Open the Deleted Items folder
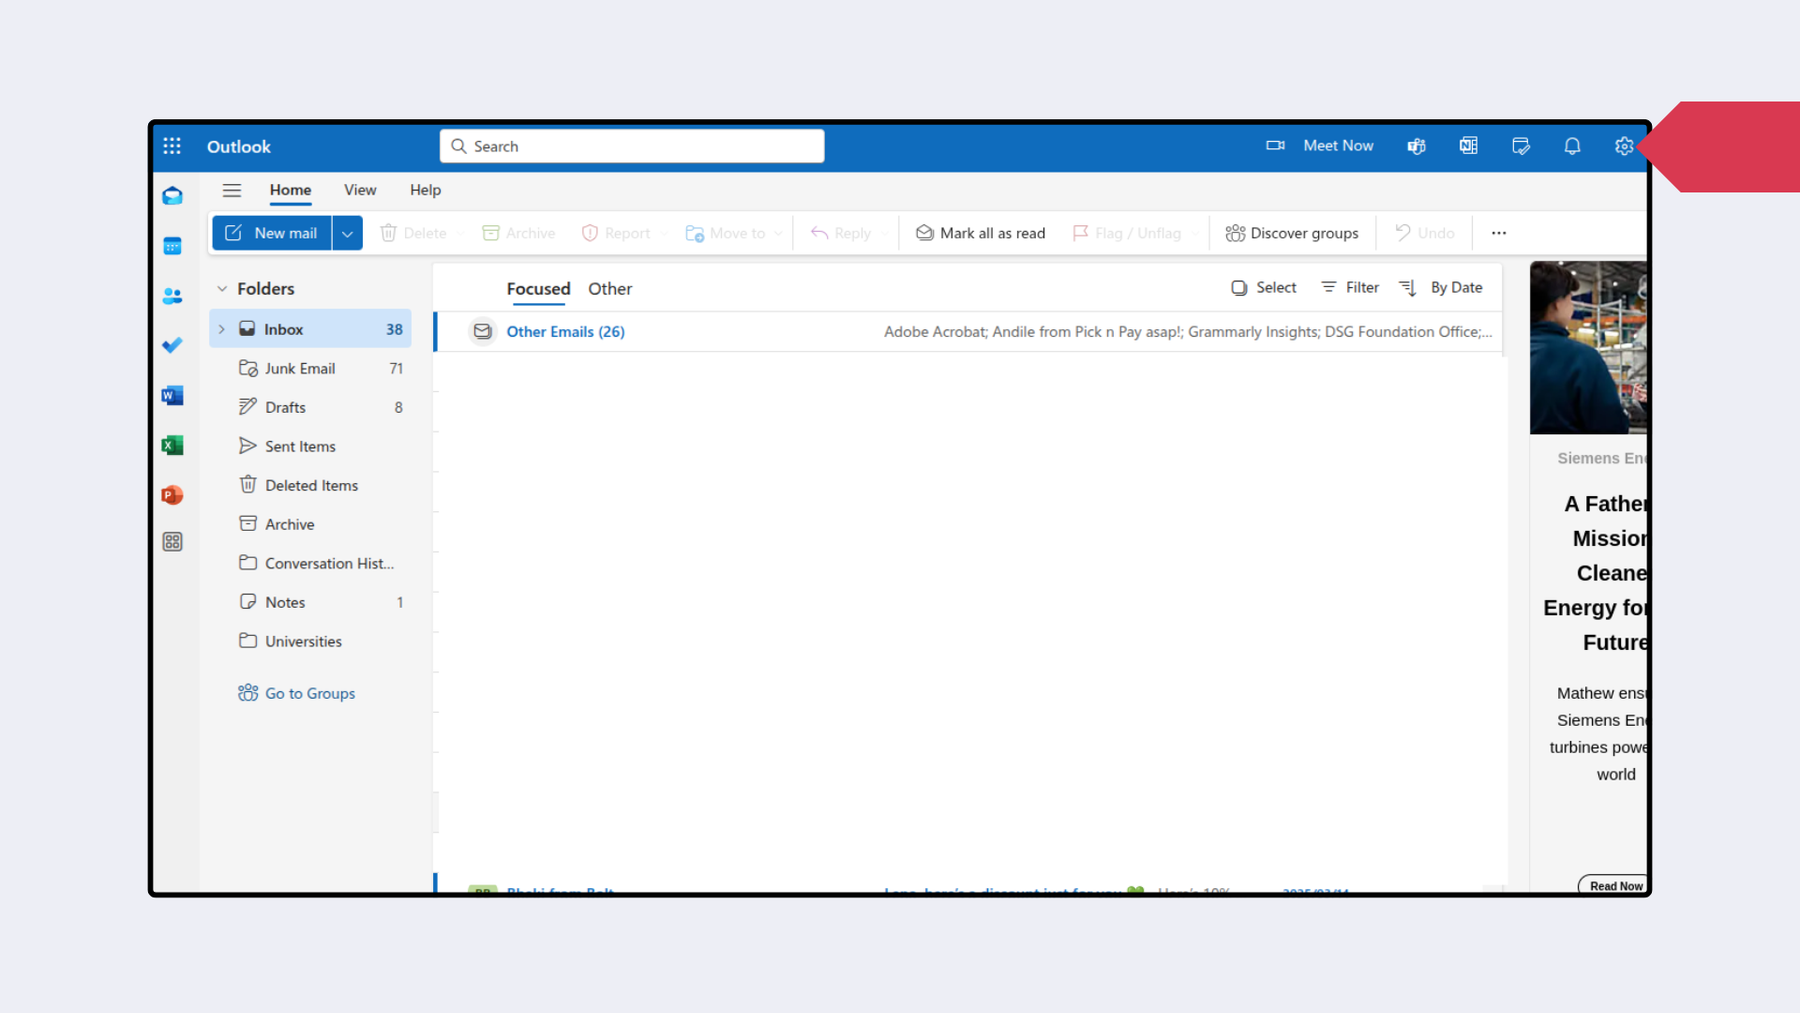Screen dimensions: 1800x1013 [x=310, y=485]
